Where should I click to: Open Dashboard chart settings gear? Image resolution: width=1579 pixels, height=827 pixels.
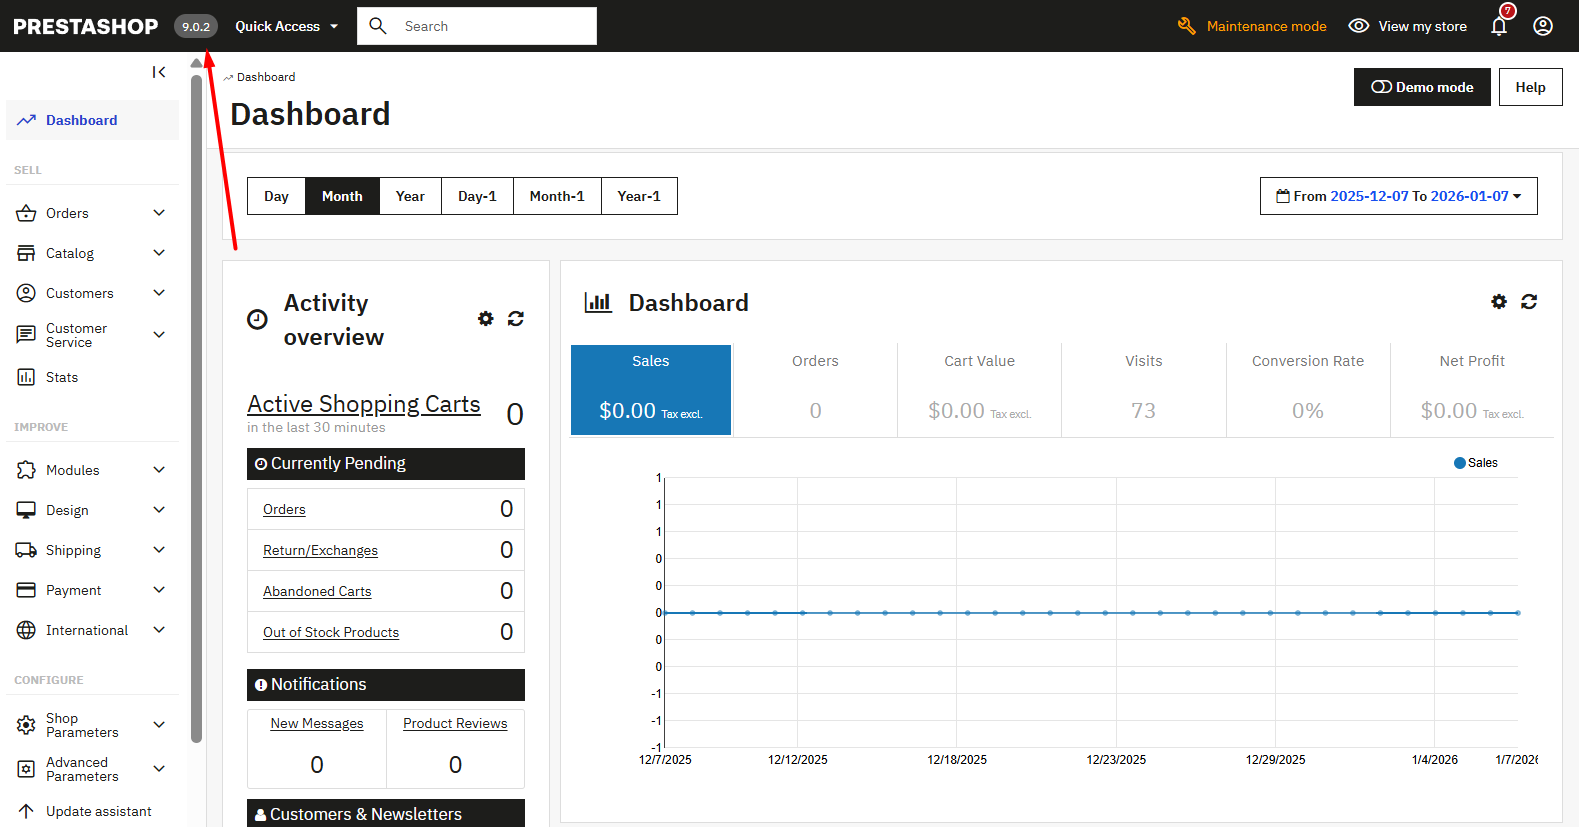pyautogui.click(x=1499, y=302)
